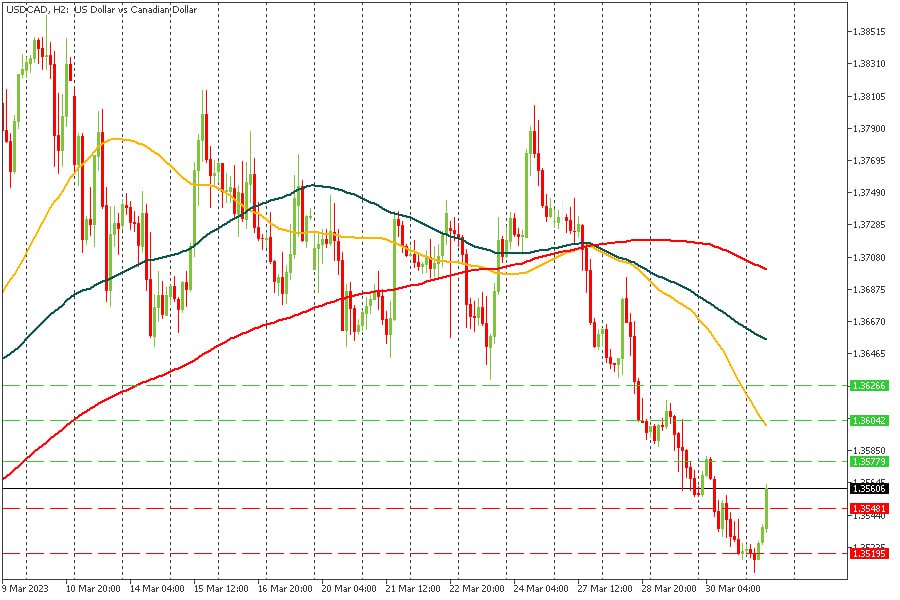Viewport: 900px width, 600px height.
Task: Click the 30 Mar 04:00 time label
Action: tap(734, 589)
